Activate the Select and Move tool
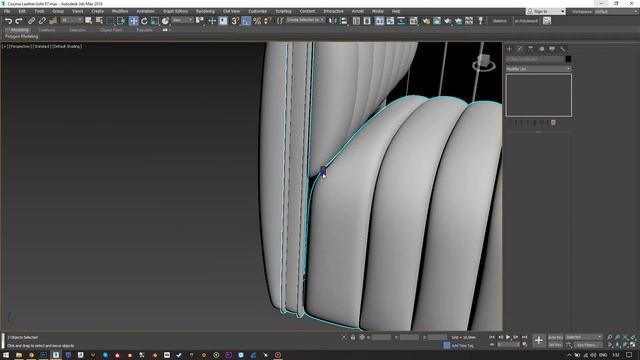Screen dimensions: 640x360 tap(133, 21)
